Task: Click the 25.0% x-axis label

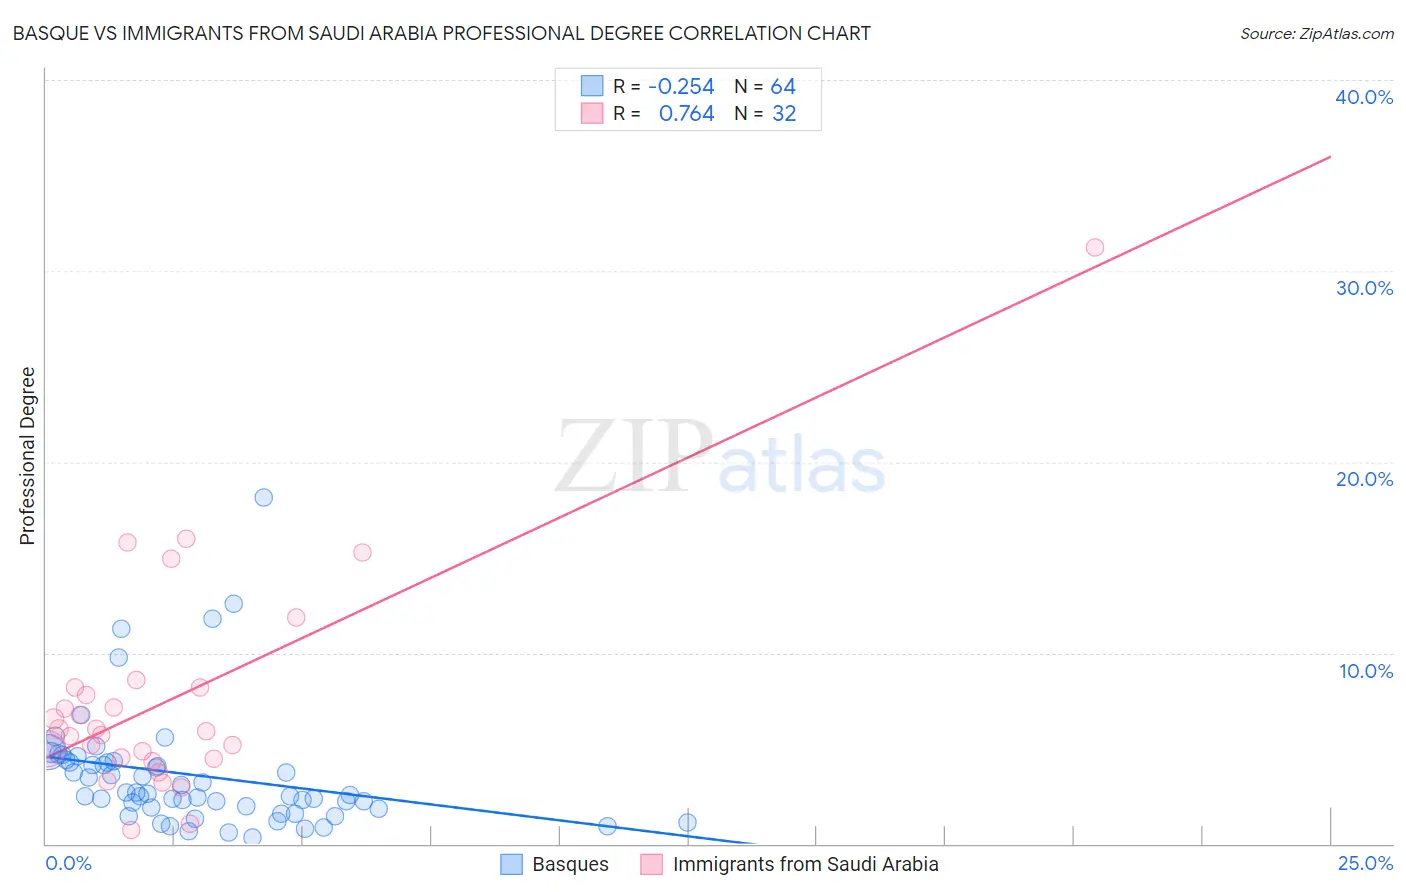Action: click(x=1365, y=863)
